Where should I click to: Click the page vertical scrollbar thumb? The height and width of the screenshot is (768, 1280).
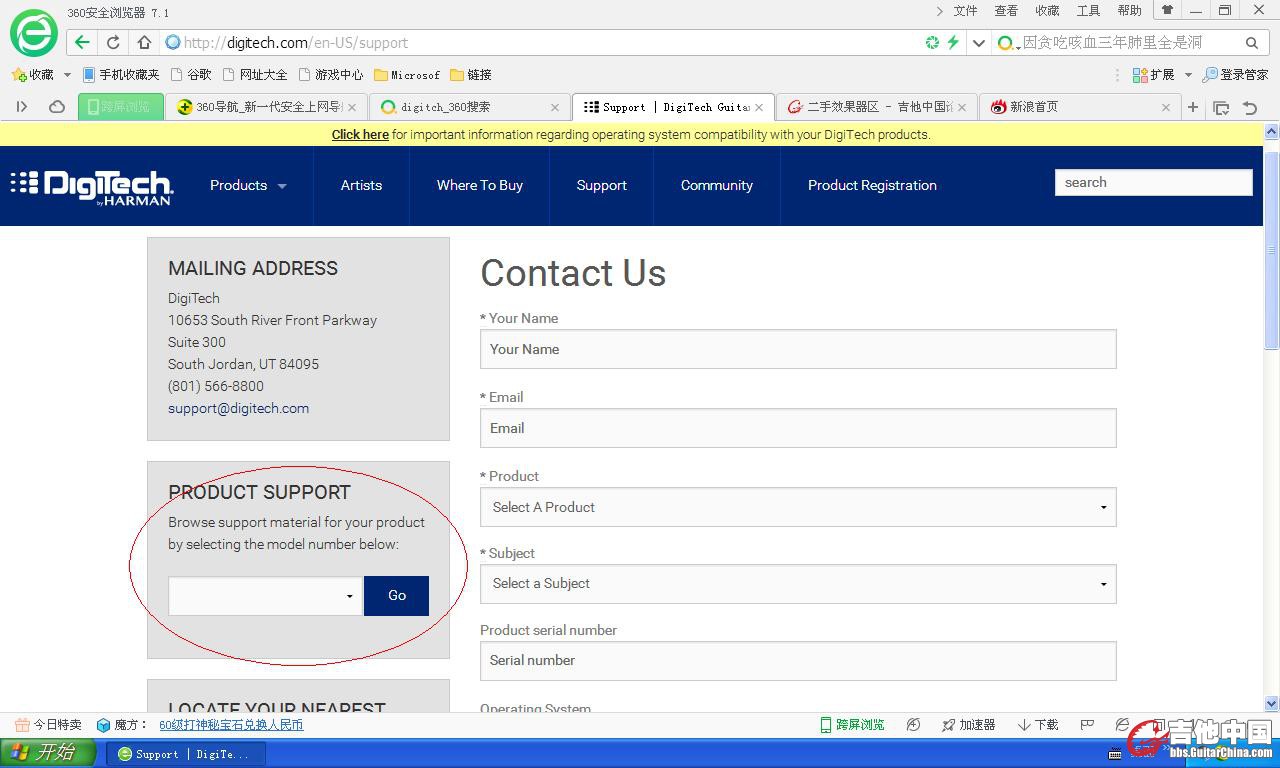(1272, 250)
